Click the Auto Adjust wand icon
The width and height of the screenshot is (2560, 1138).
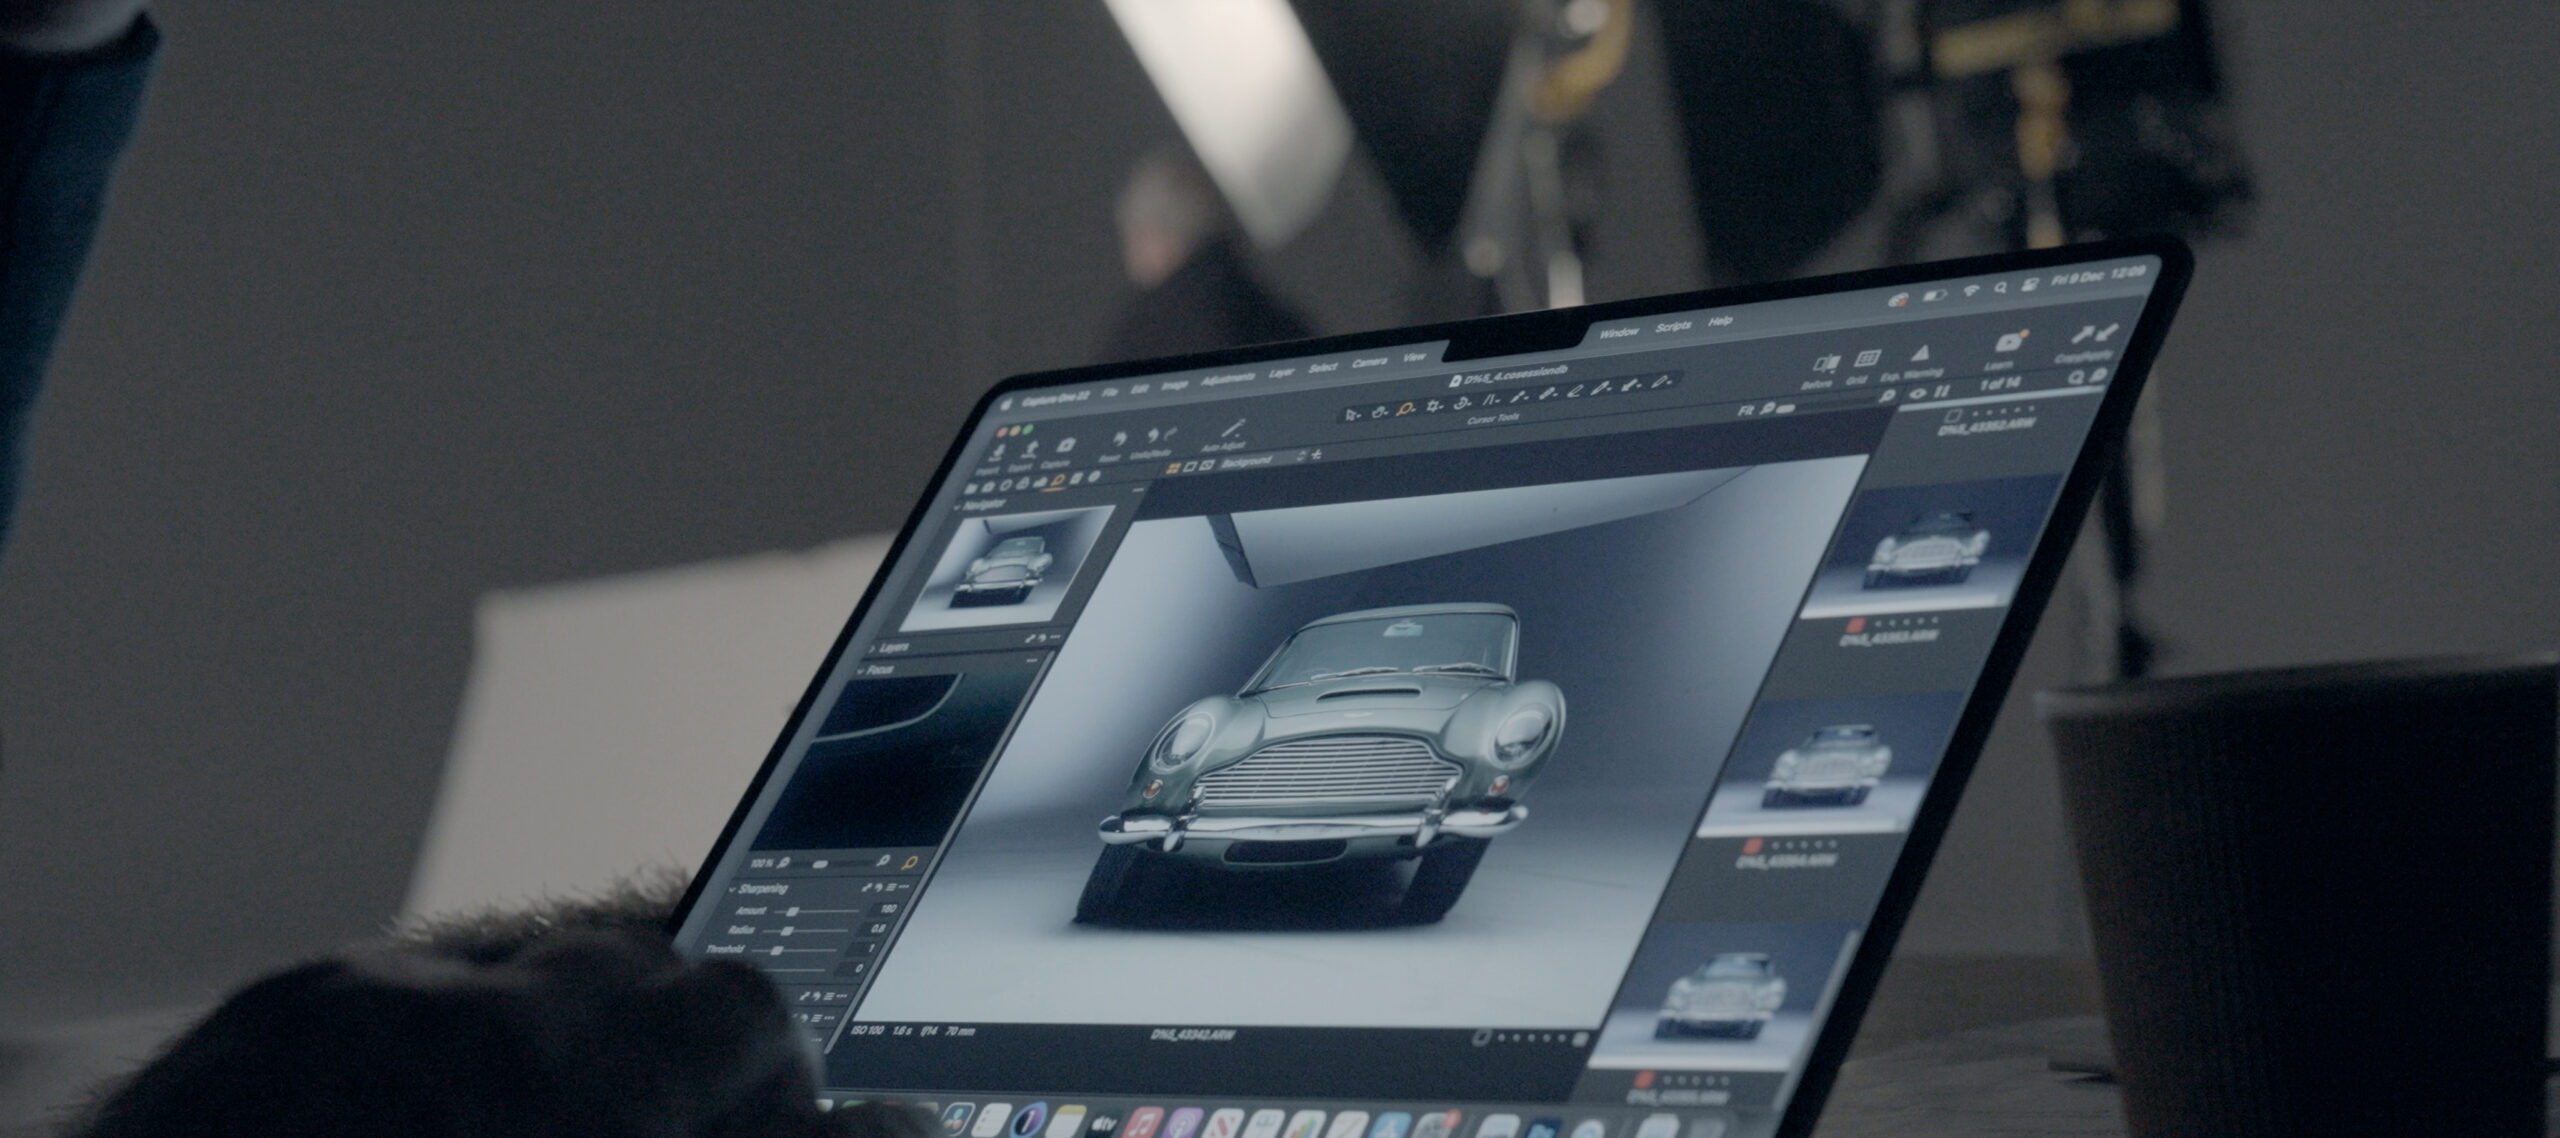click(1232, 430)
